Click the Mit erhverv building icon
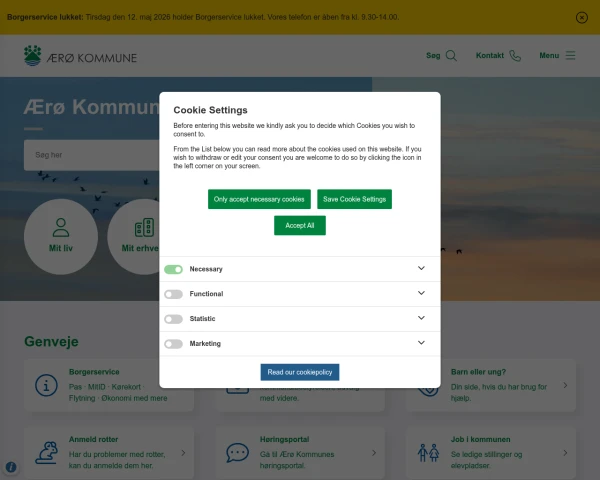The image size is (600, 480). coord(144,228)
